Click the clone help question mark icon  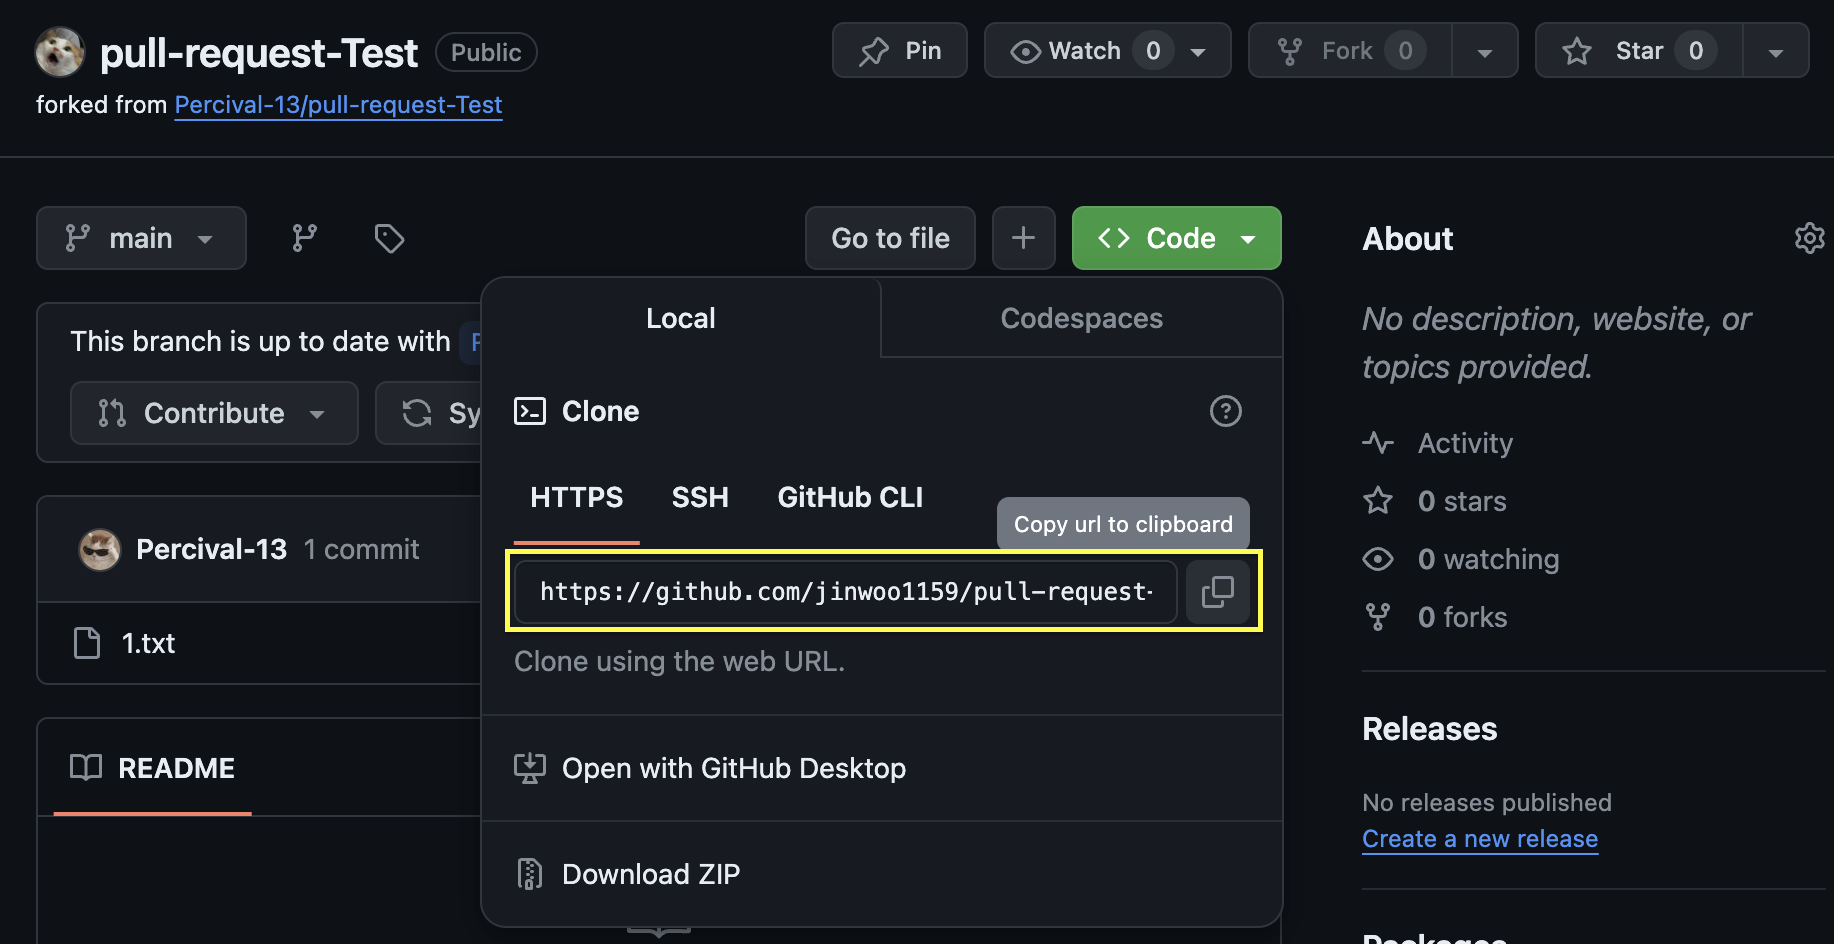click(1226, 411)
